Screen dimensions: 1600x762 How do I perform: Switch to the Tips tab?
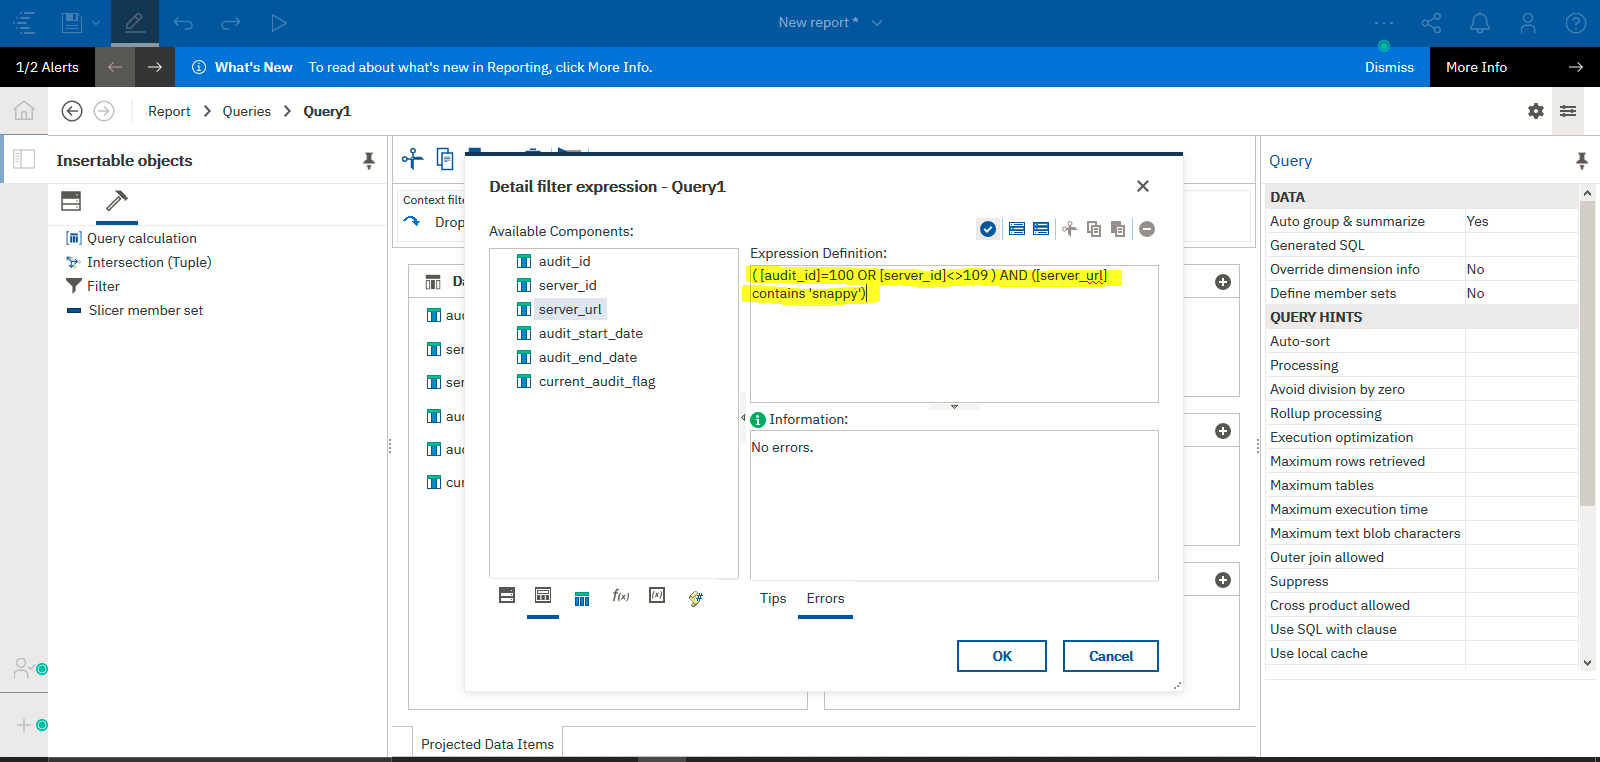773,598
